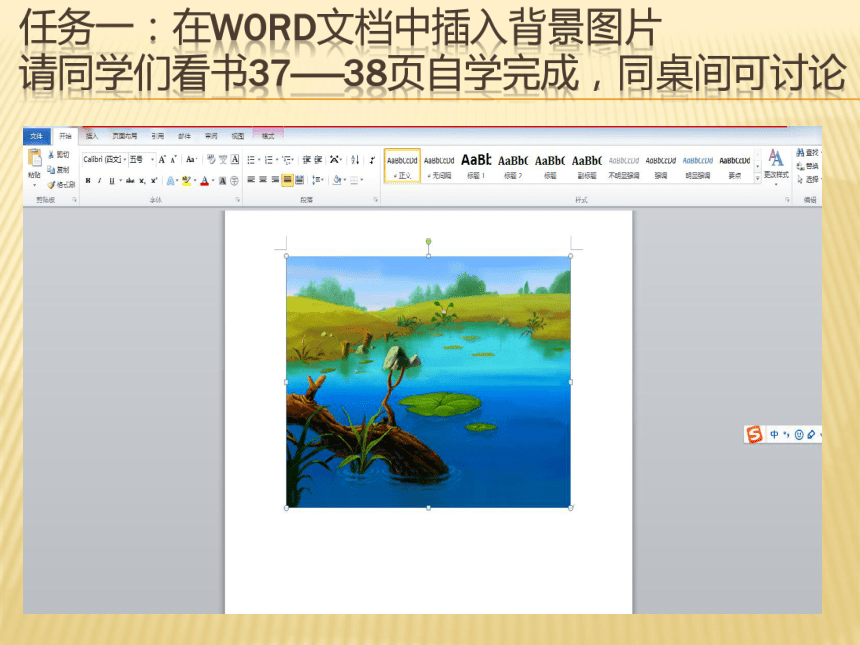Click the Replace (替换) icon
The height and width of the screenshot is (645, 860).
pyautogui.click(x=800, y=166)
